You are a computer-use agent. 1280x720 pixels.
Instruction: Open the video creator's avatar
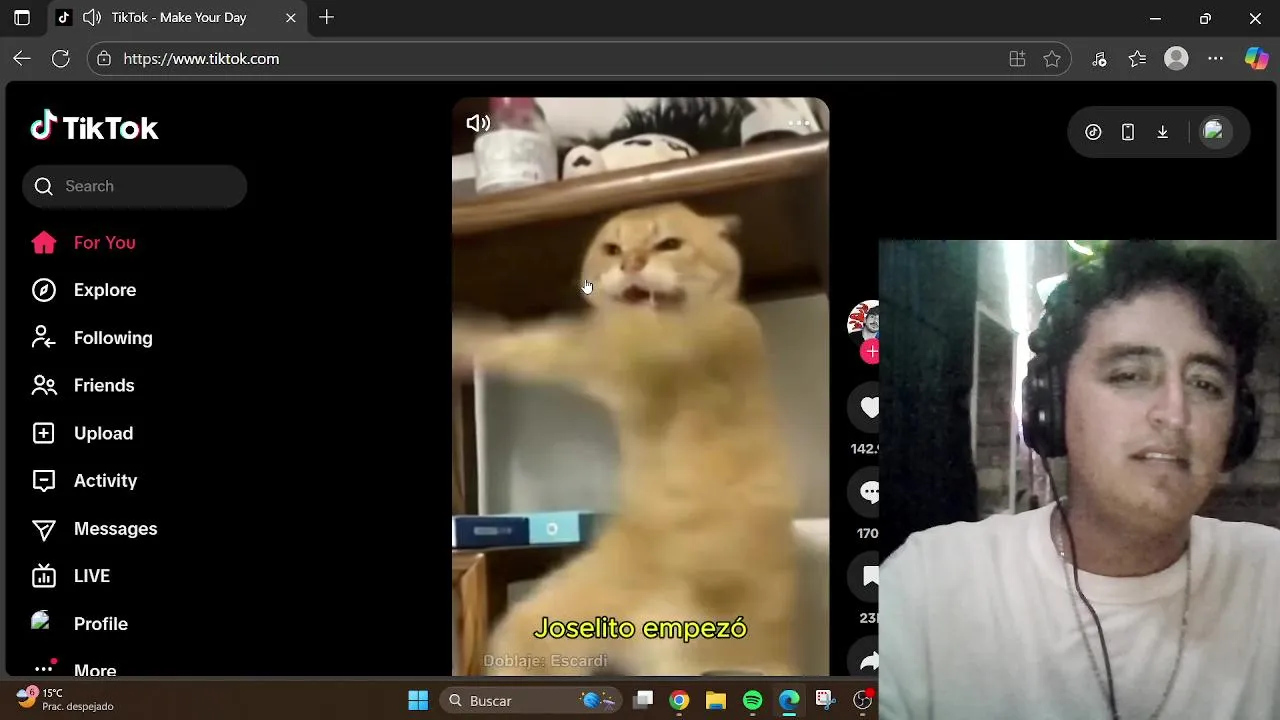click(863, 321)
